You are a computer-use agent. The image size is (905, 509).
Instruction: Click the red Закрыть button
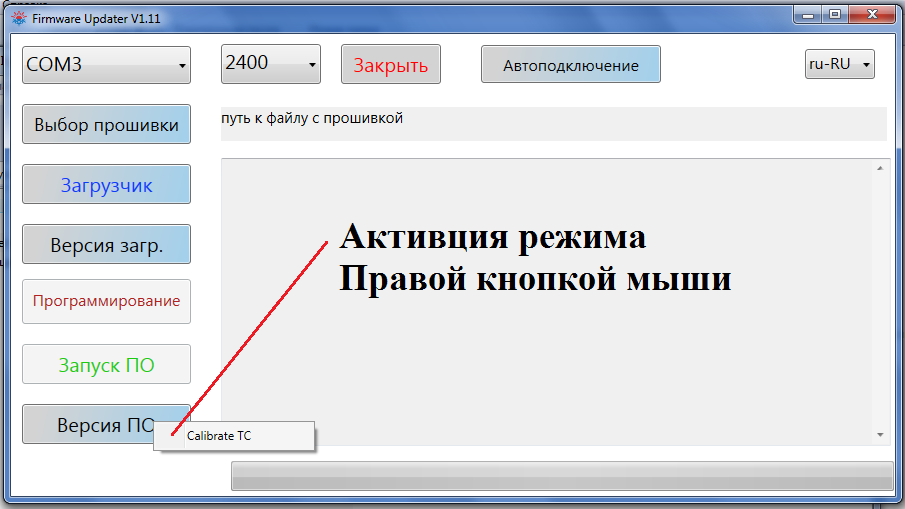click(x=391, y=64)
